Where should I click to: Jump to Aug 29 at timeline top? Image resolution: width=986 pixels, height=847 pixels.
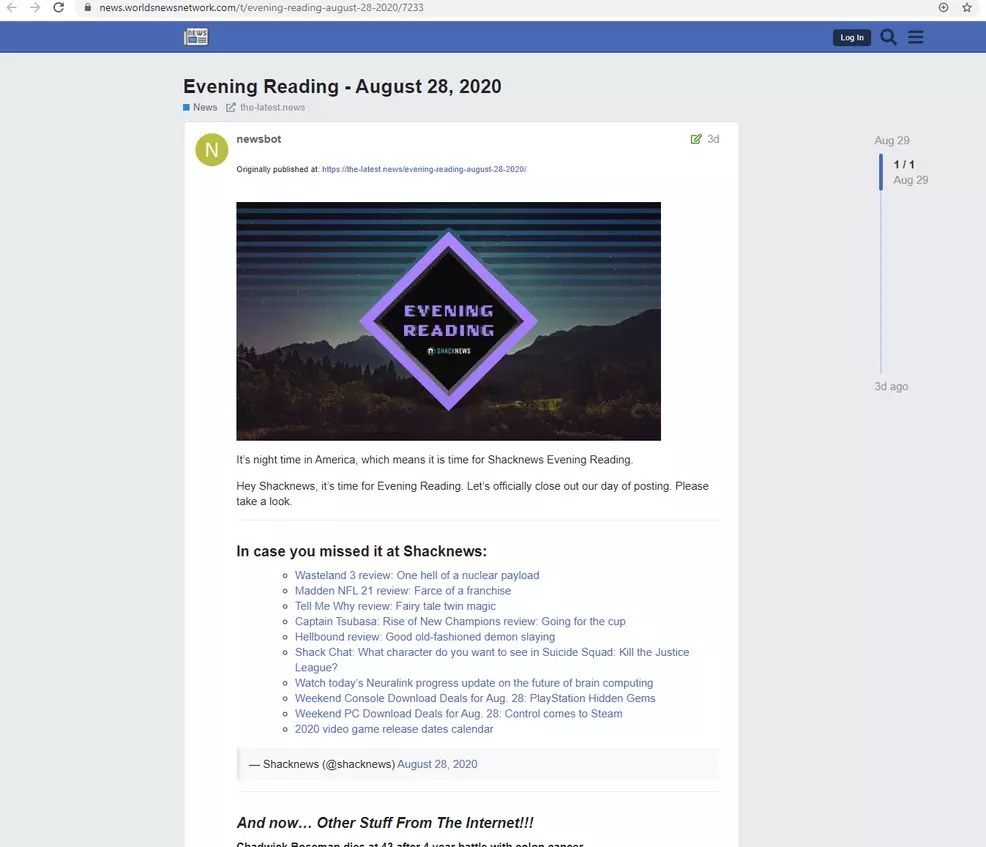tap(891, 141)
